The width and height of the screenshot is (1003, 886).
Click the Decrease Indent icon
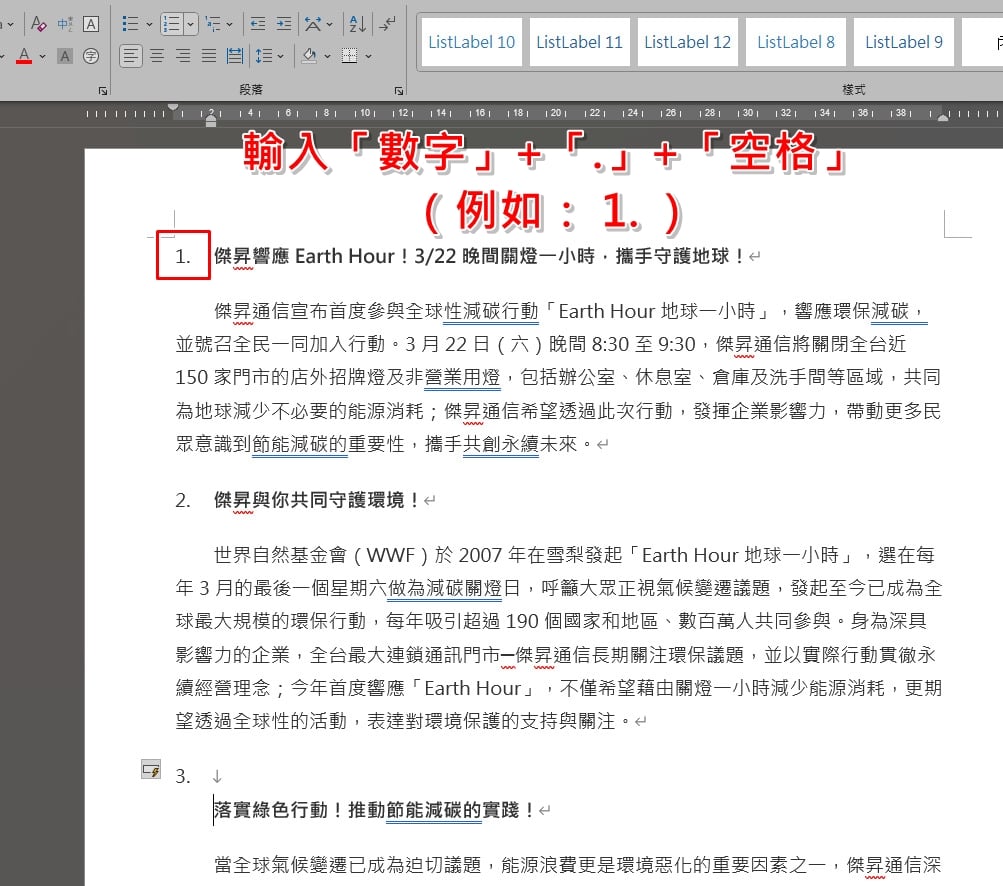(x=258, y=24)
